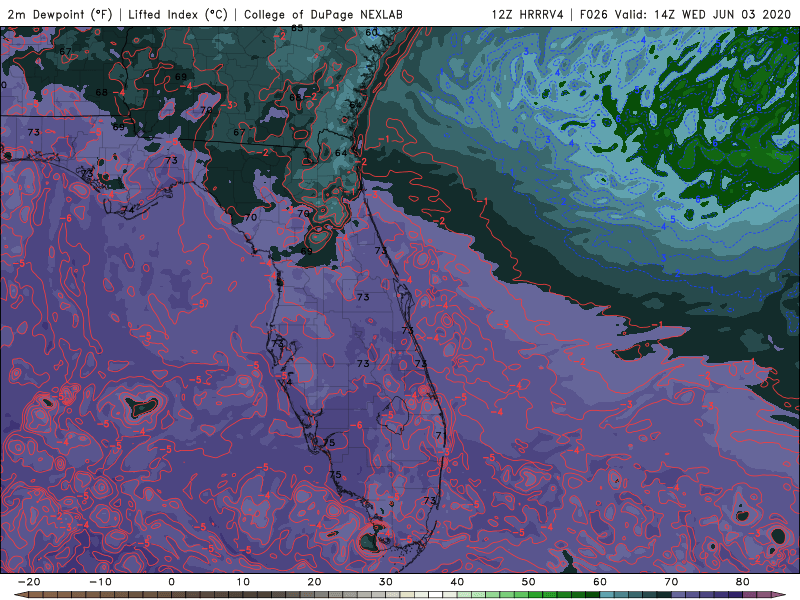Image resolution: width=800 pixels, height=600 pixels.
Task: Click the '40' color scale label
Action: (457, 582)
